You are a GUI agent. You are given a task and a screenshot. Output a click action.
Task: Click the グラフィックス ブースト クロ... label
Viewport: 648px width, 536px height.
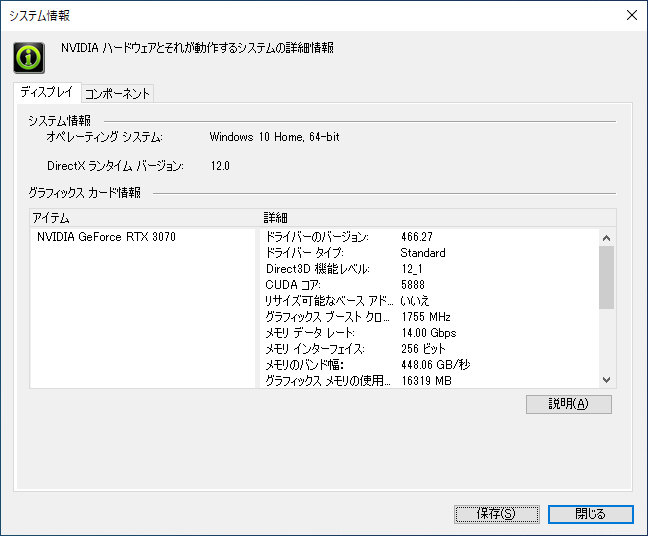(327, 317)
